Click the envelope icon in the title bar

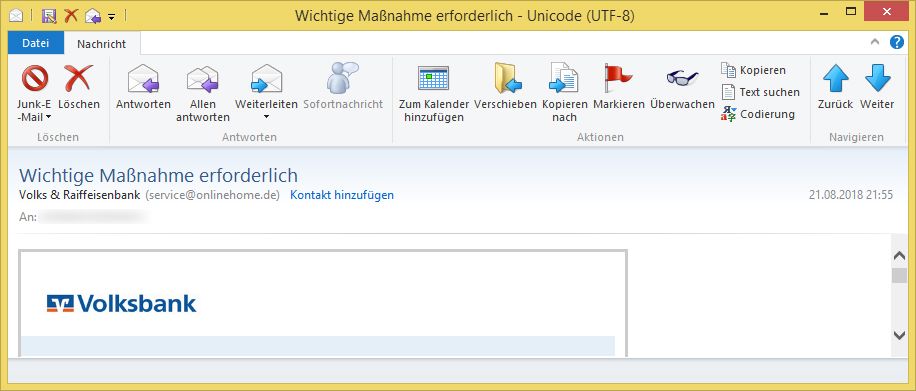point(15,16)
